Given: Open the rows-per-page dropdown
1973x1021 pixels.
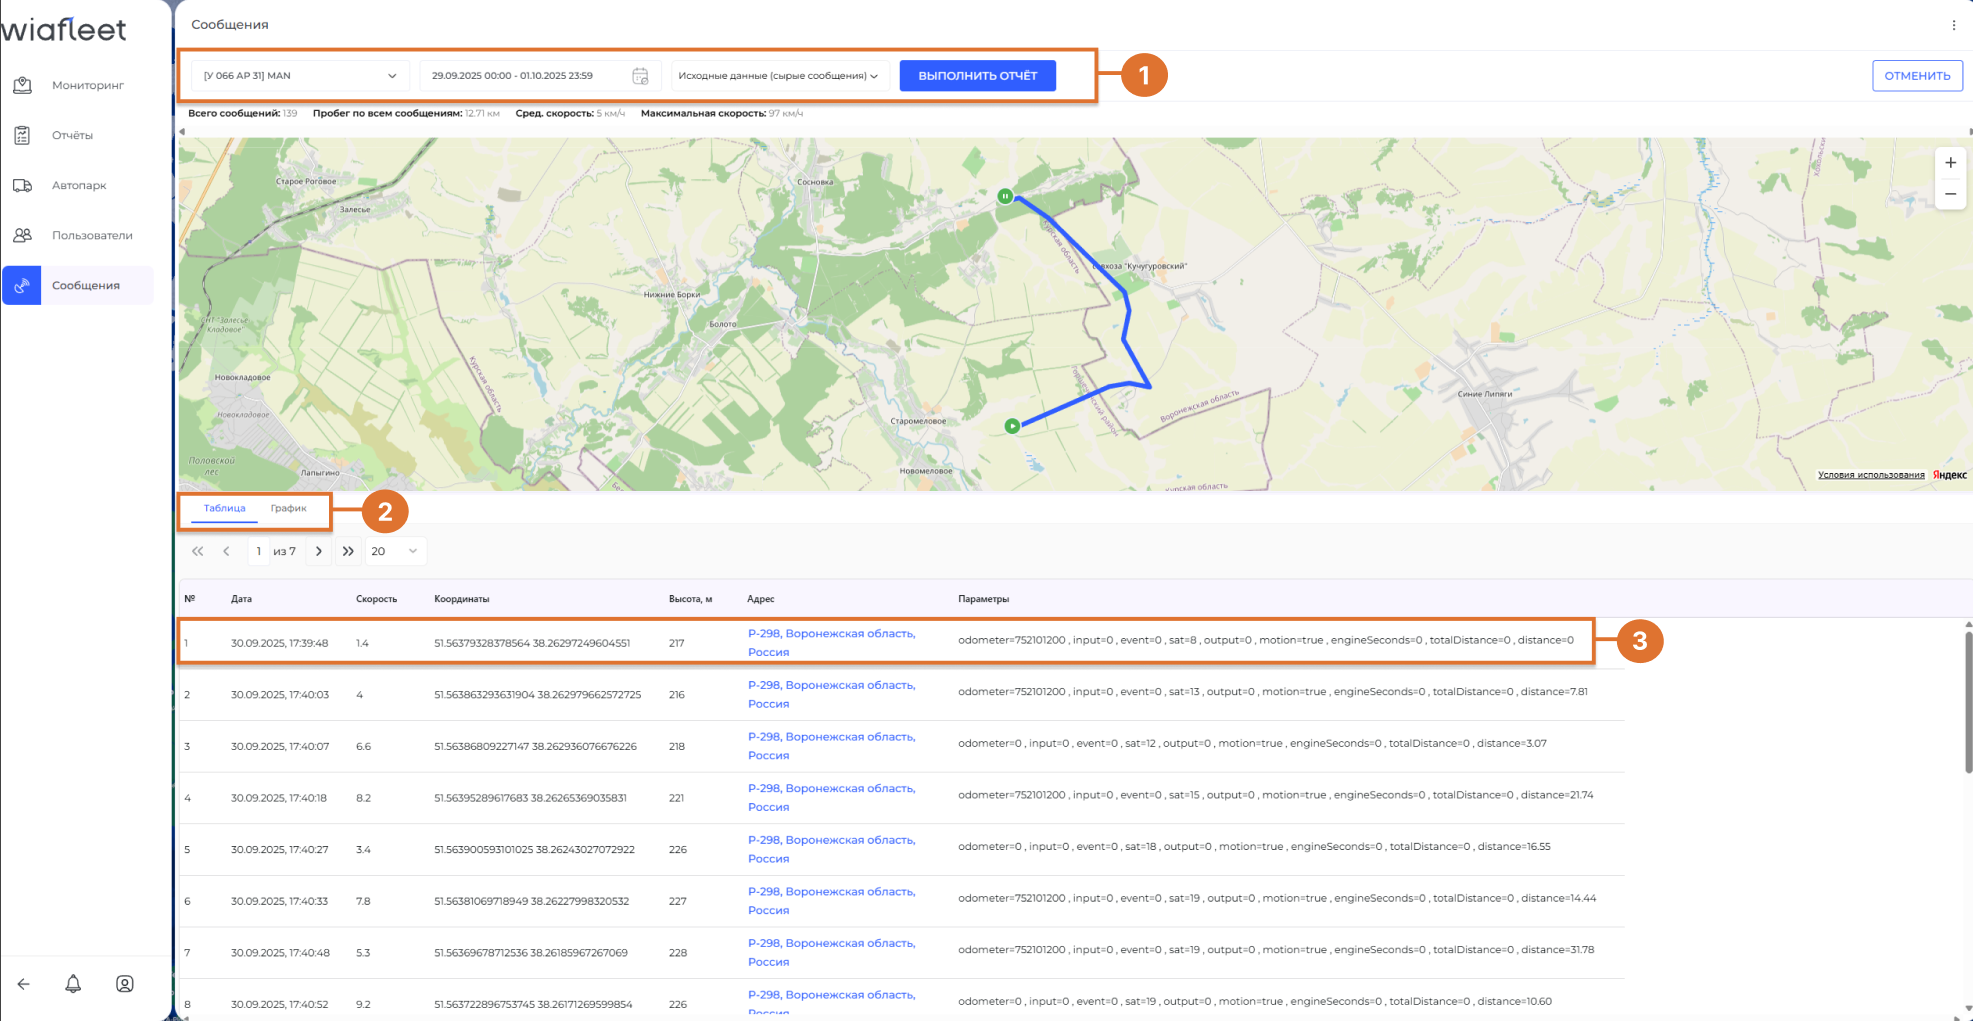Looking at the screenshot, I should [395, 551].
